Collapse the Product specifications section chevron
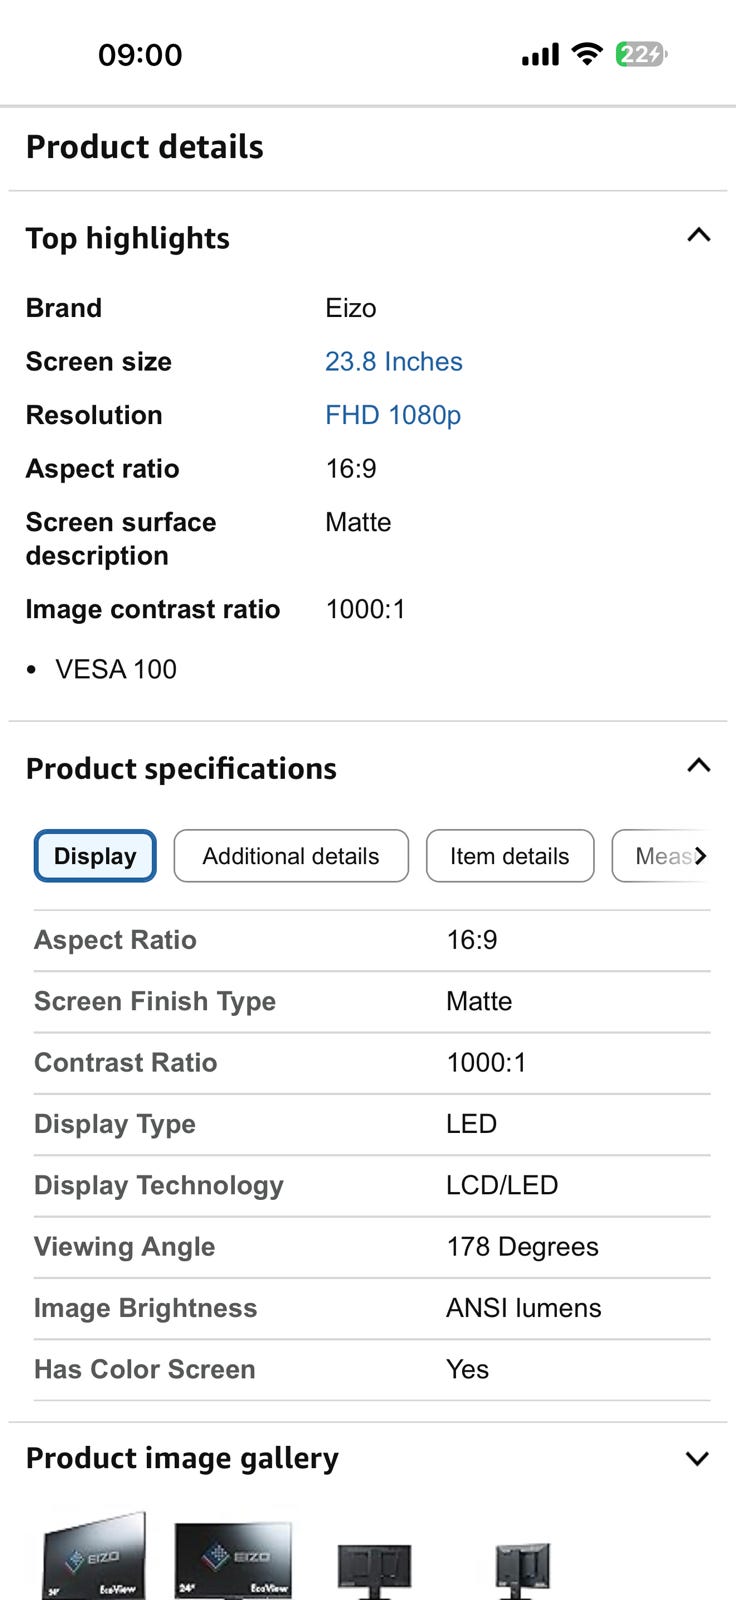 (x=699, y=766)
